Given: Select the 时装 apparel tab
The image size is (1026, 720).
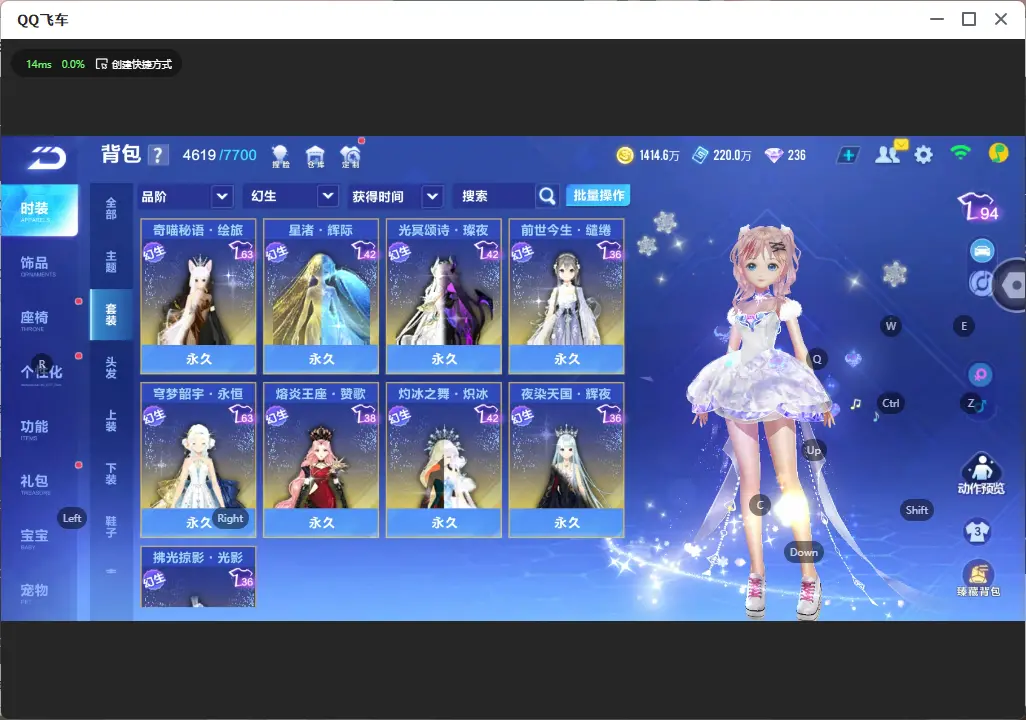Looking at the screenshot, I should pyautogui.click(x=39, y=210).
